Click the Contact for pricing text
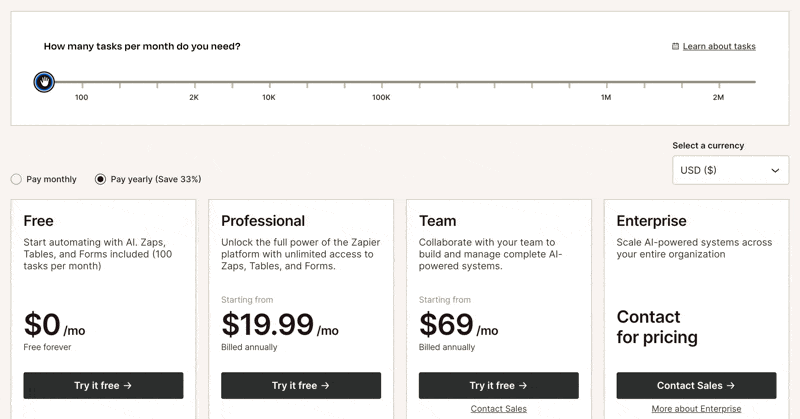Viewport: 800px width, 419px height. point(657,327)
